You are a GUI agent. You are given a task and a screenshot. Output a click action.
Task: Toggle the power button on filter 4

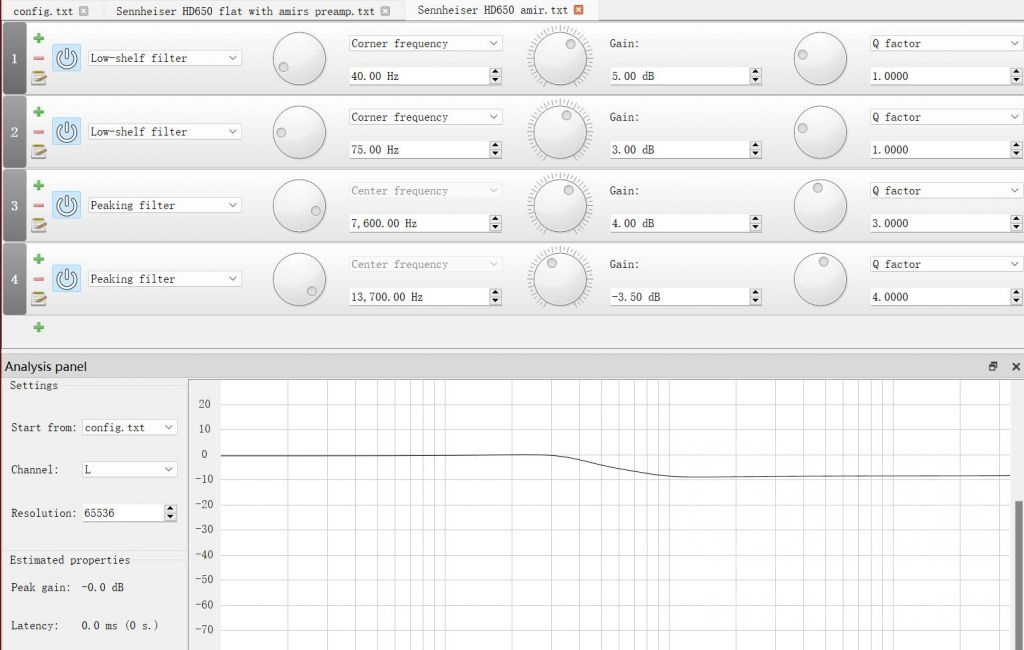tap(67, 279)
